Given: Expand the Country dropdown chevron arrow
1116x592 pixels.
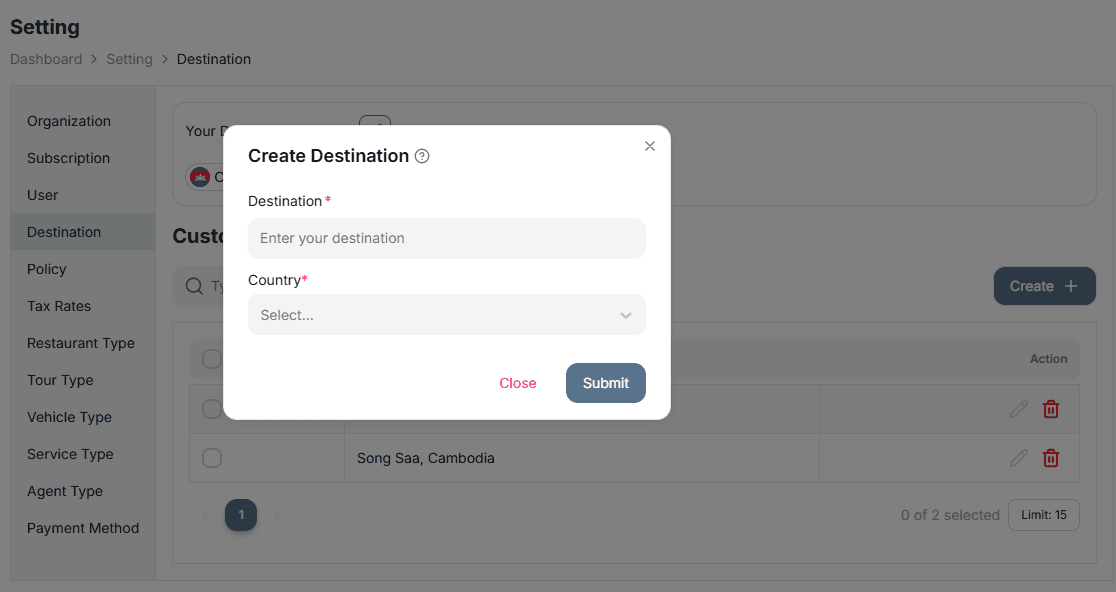Looking at the screenshot, I should tap(626, 315).
